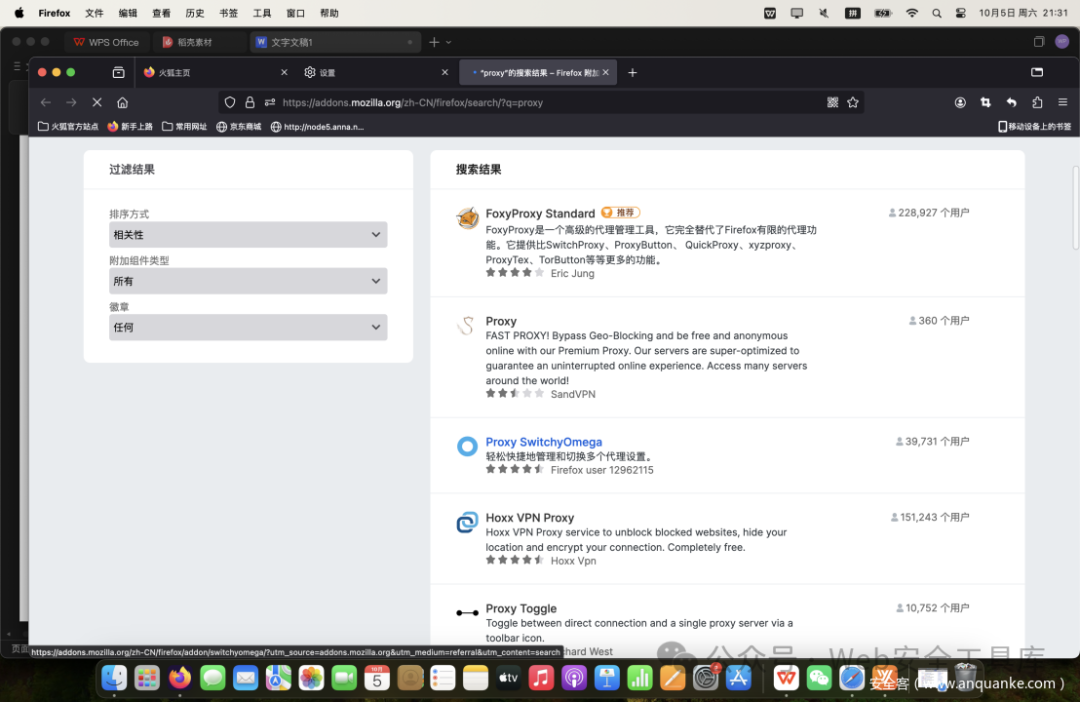This screenshot has height=702, width=1080.
Task: Open Wi-Fi status in menu bar
Action: point(912,13)
